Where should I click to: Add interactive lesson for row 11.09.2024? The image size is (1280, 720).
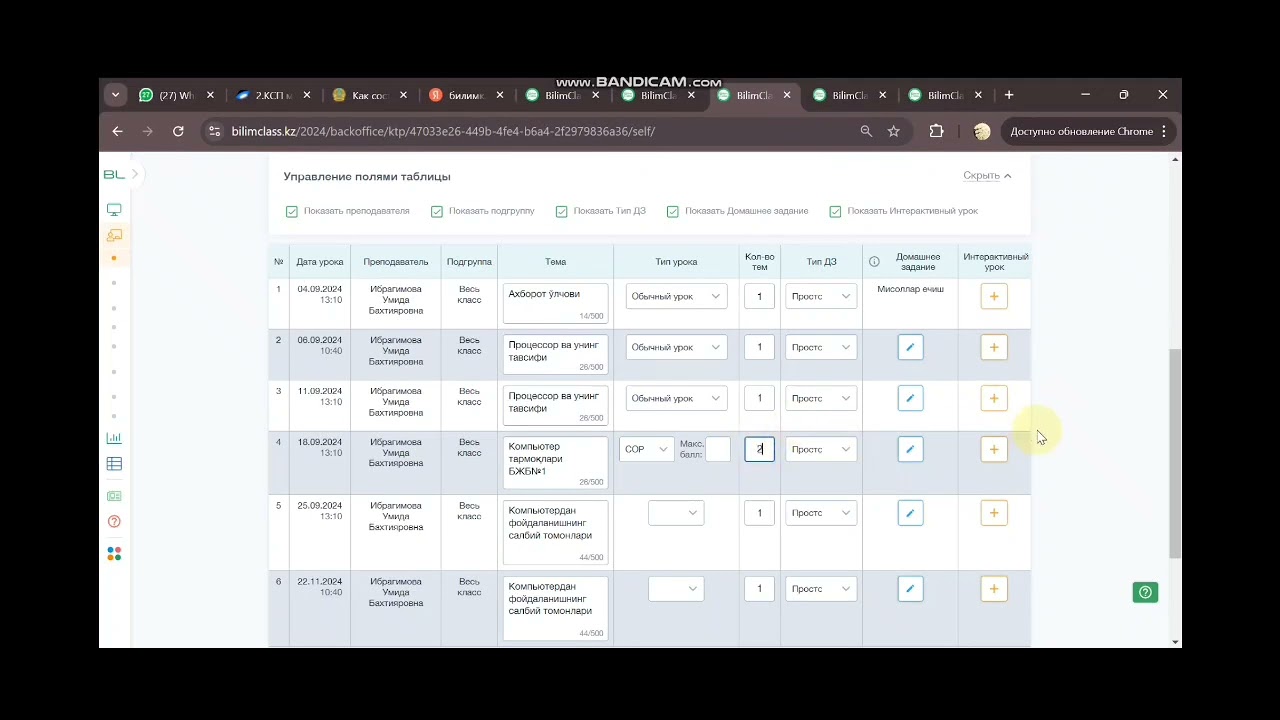coord(994,398)
